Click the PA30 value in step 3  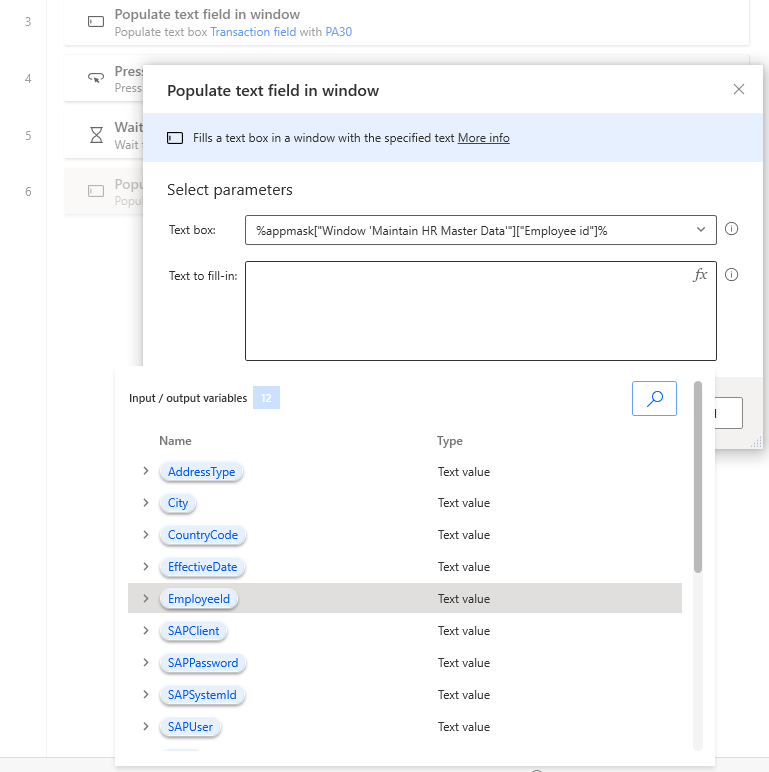point(339,32)
